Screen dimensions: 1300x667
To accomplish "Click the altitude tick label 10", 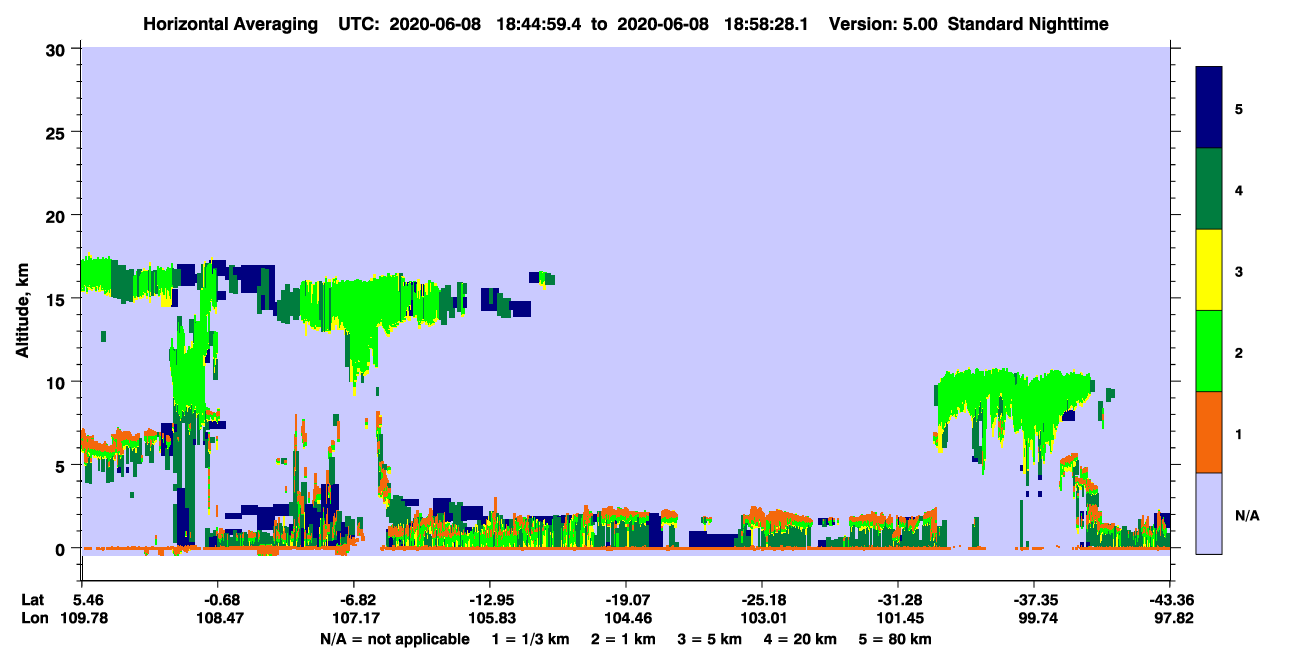I will tap(58, 382).
